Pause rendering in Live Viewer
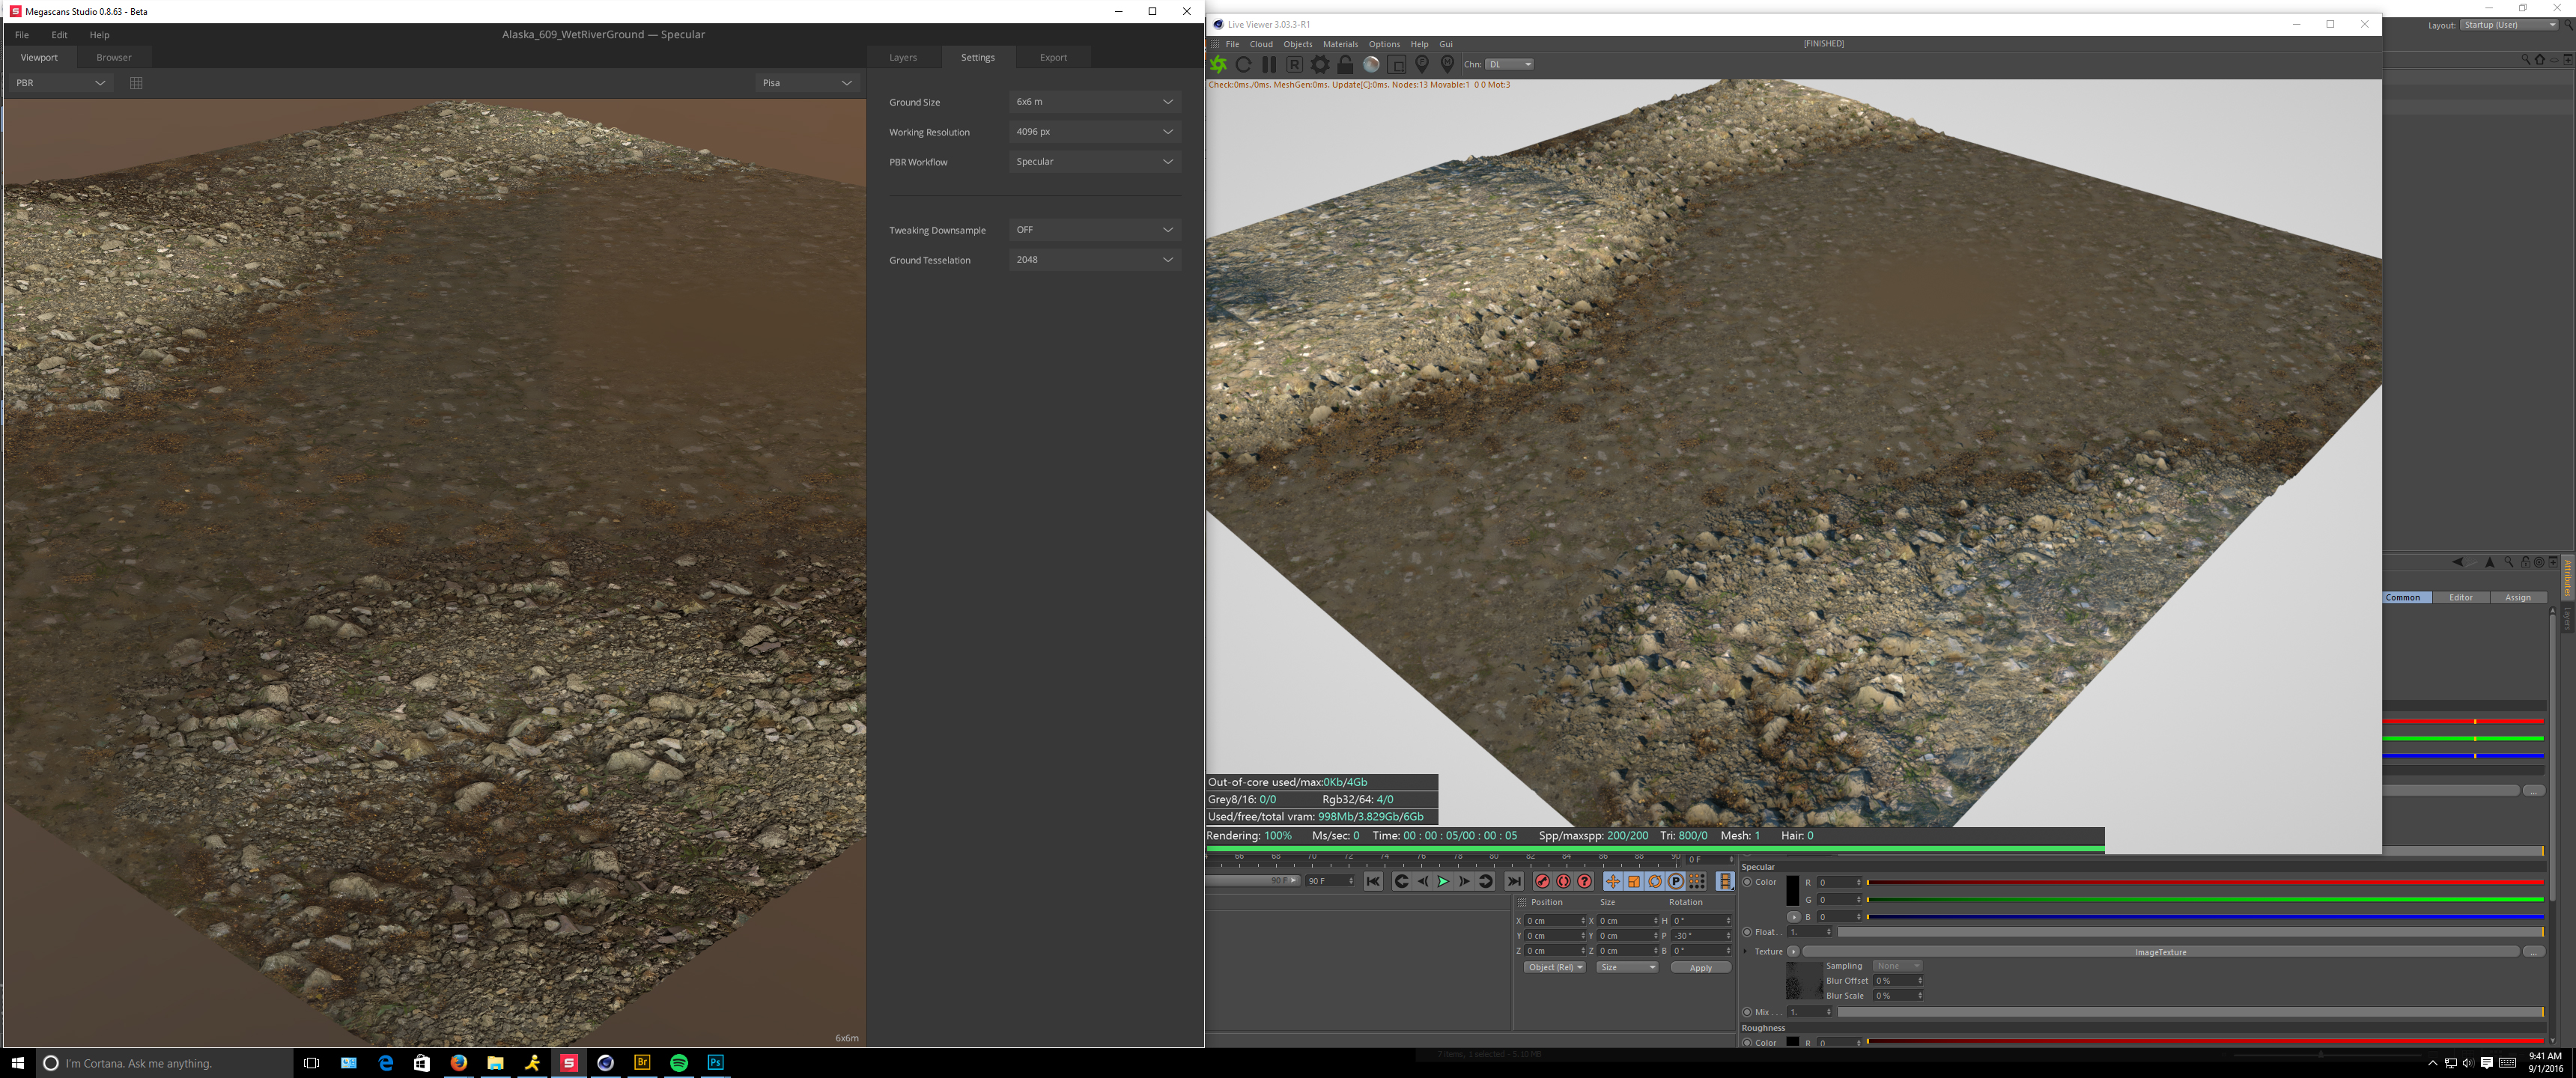Screen dimensions: 2576x1078 [1269, 64]
